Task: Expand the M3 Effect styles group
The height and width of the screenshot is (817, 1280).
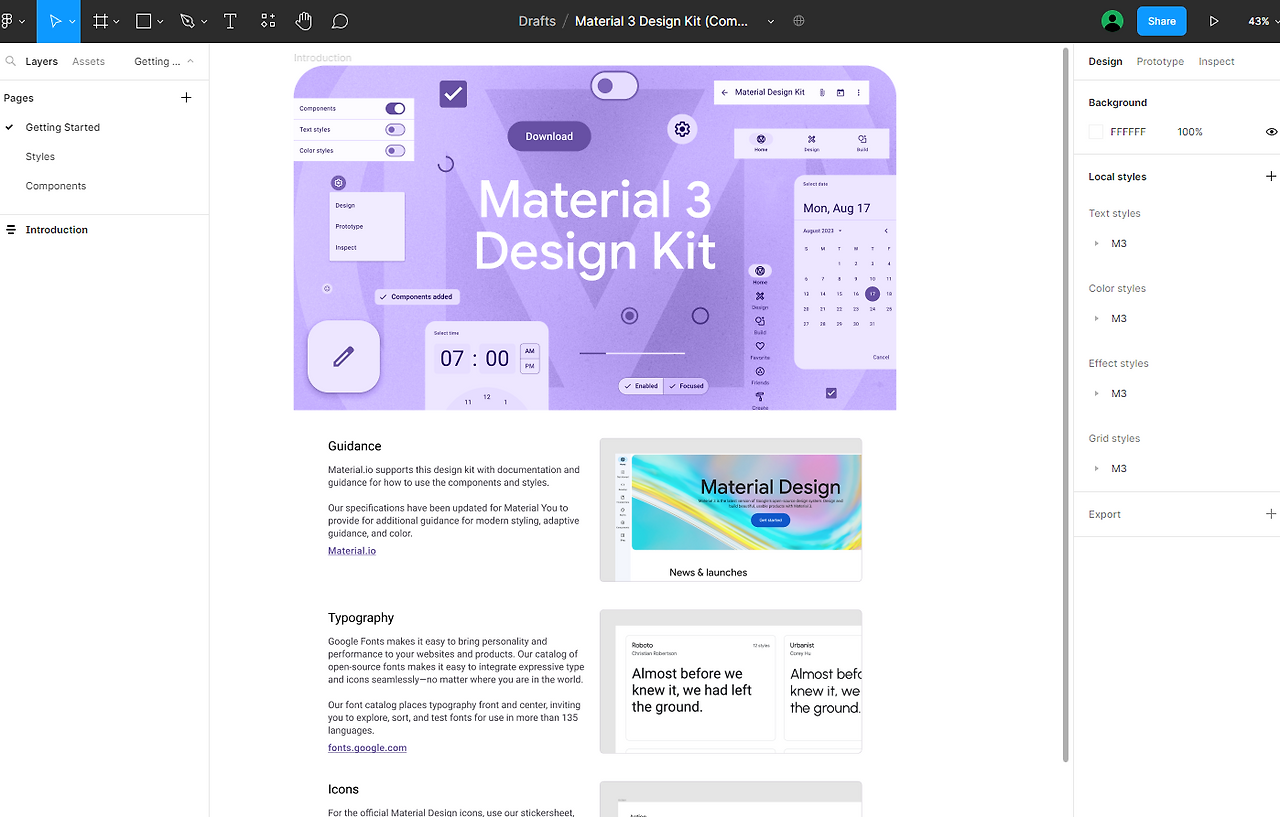Action: [x=1097, y=393]
